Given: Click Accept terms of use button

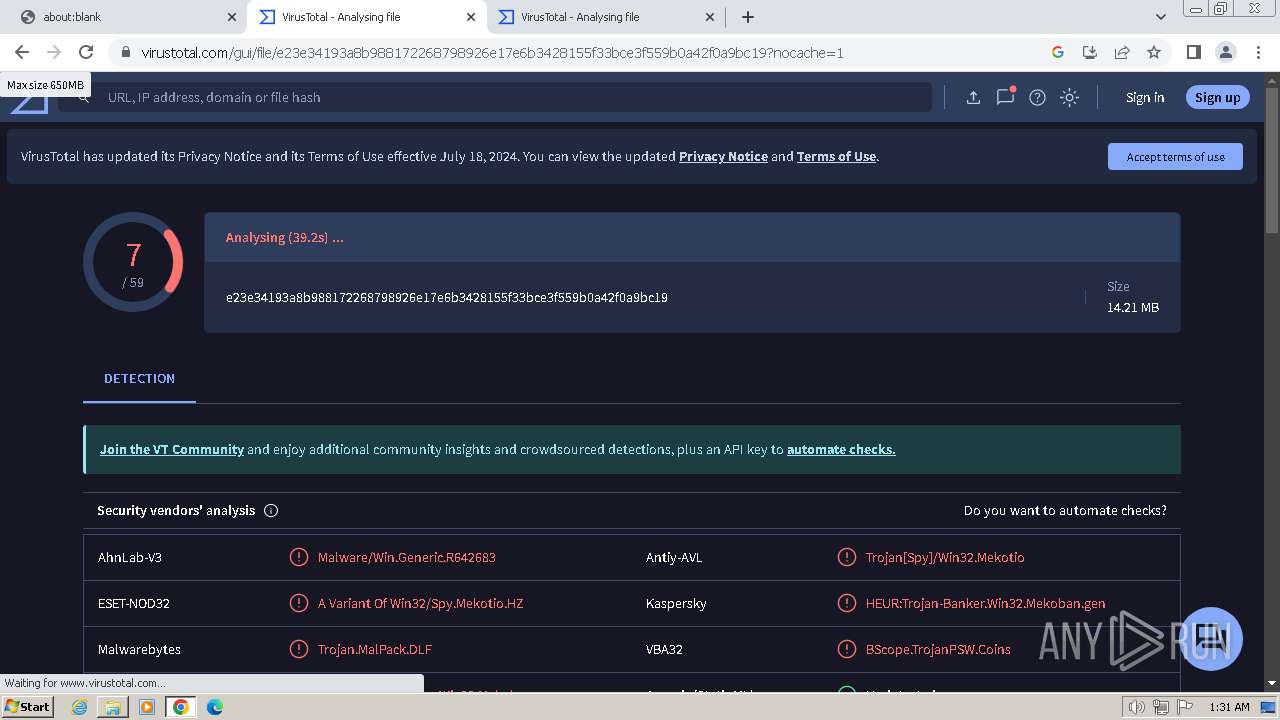Looking at the screenshot, I should pyautogui.click(x=1175, y=157).
